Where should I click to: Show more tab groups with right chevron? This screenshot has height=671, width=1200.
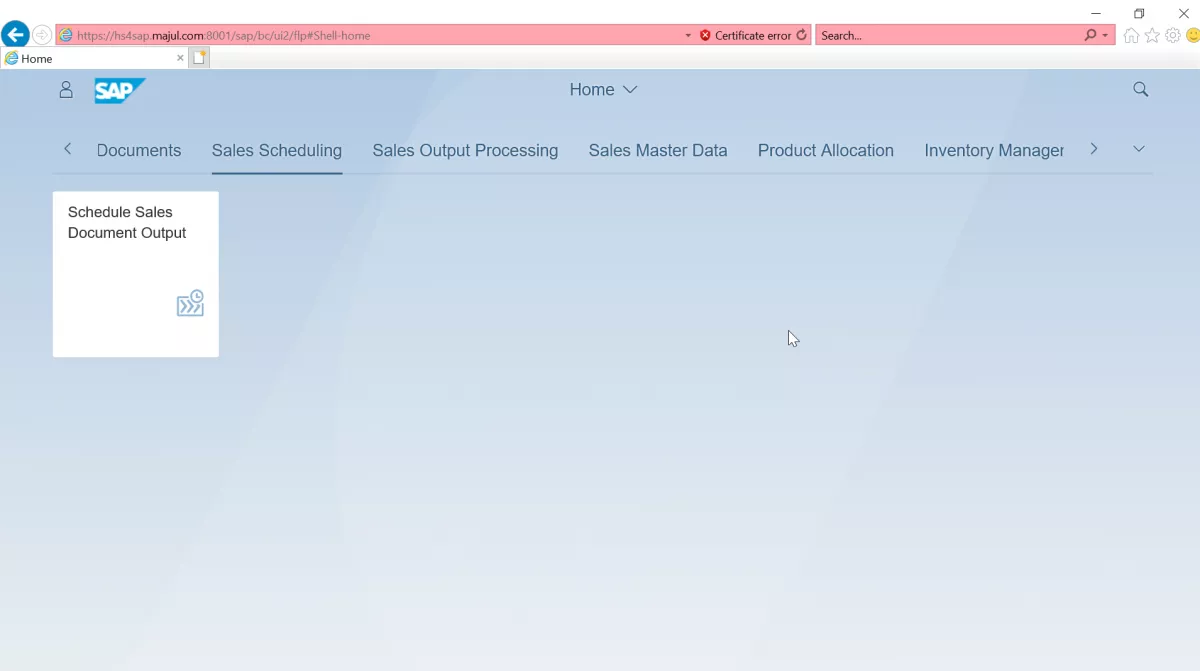coord(1094,149)
